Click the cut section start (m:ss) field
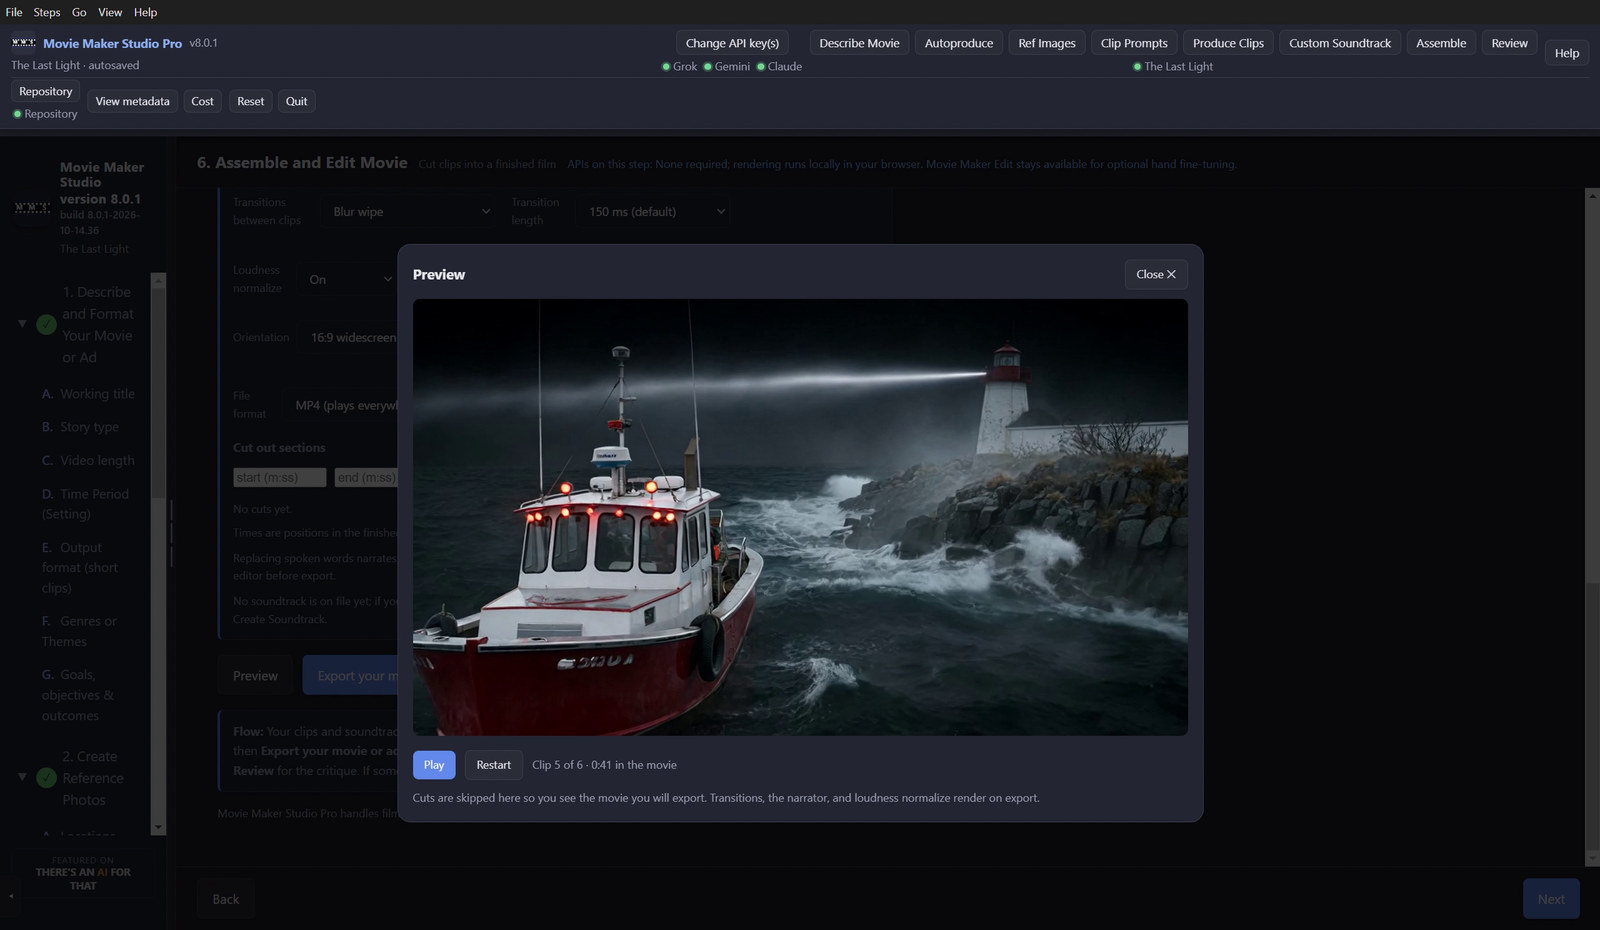The width and height of the screenshot is (1600, 930). 280,477
